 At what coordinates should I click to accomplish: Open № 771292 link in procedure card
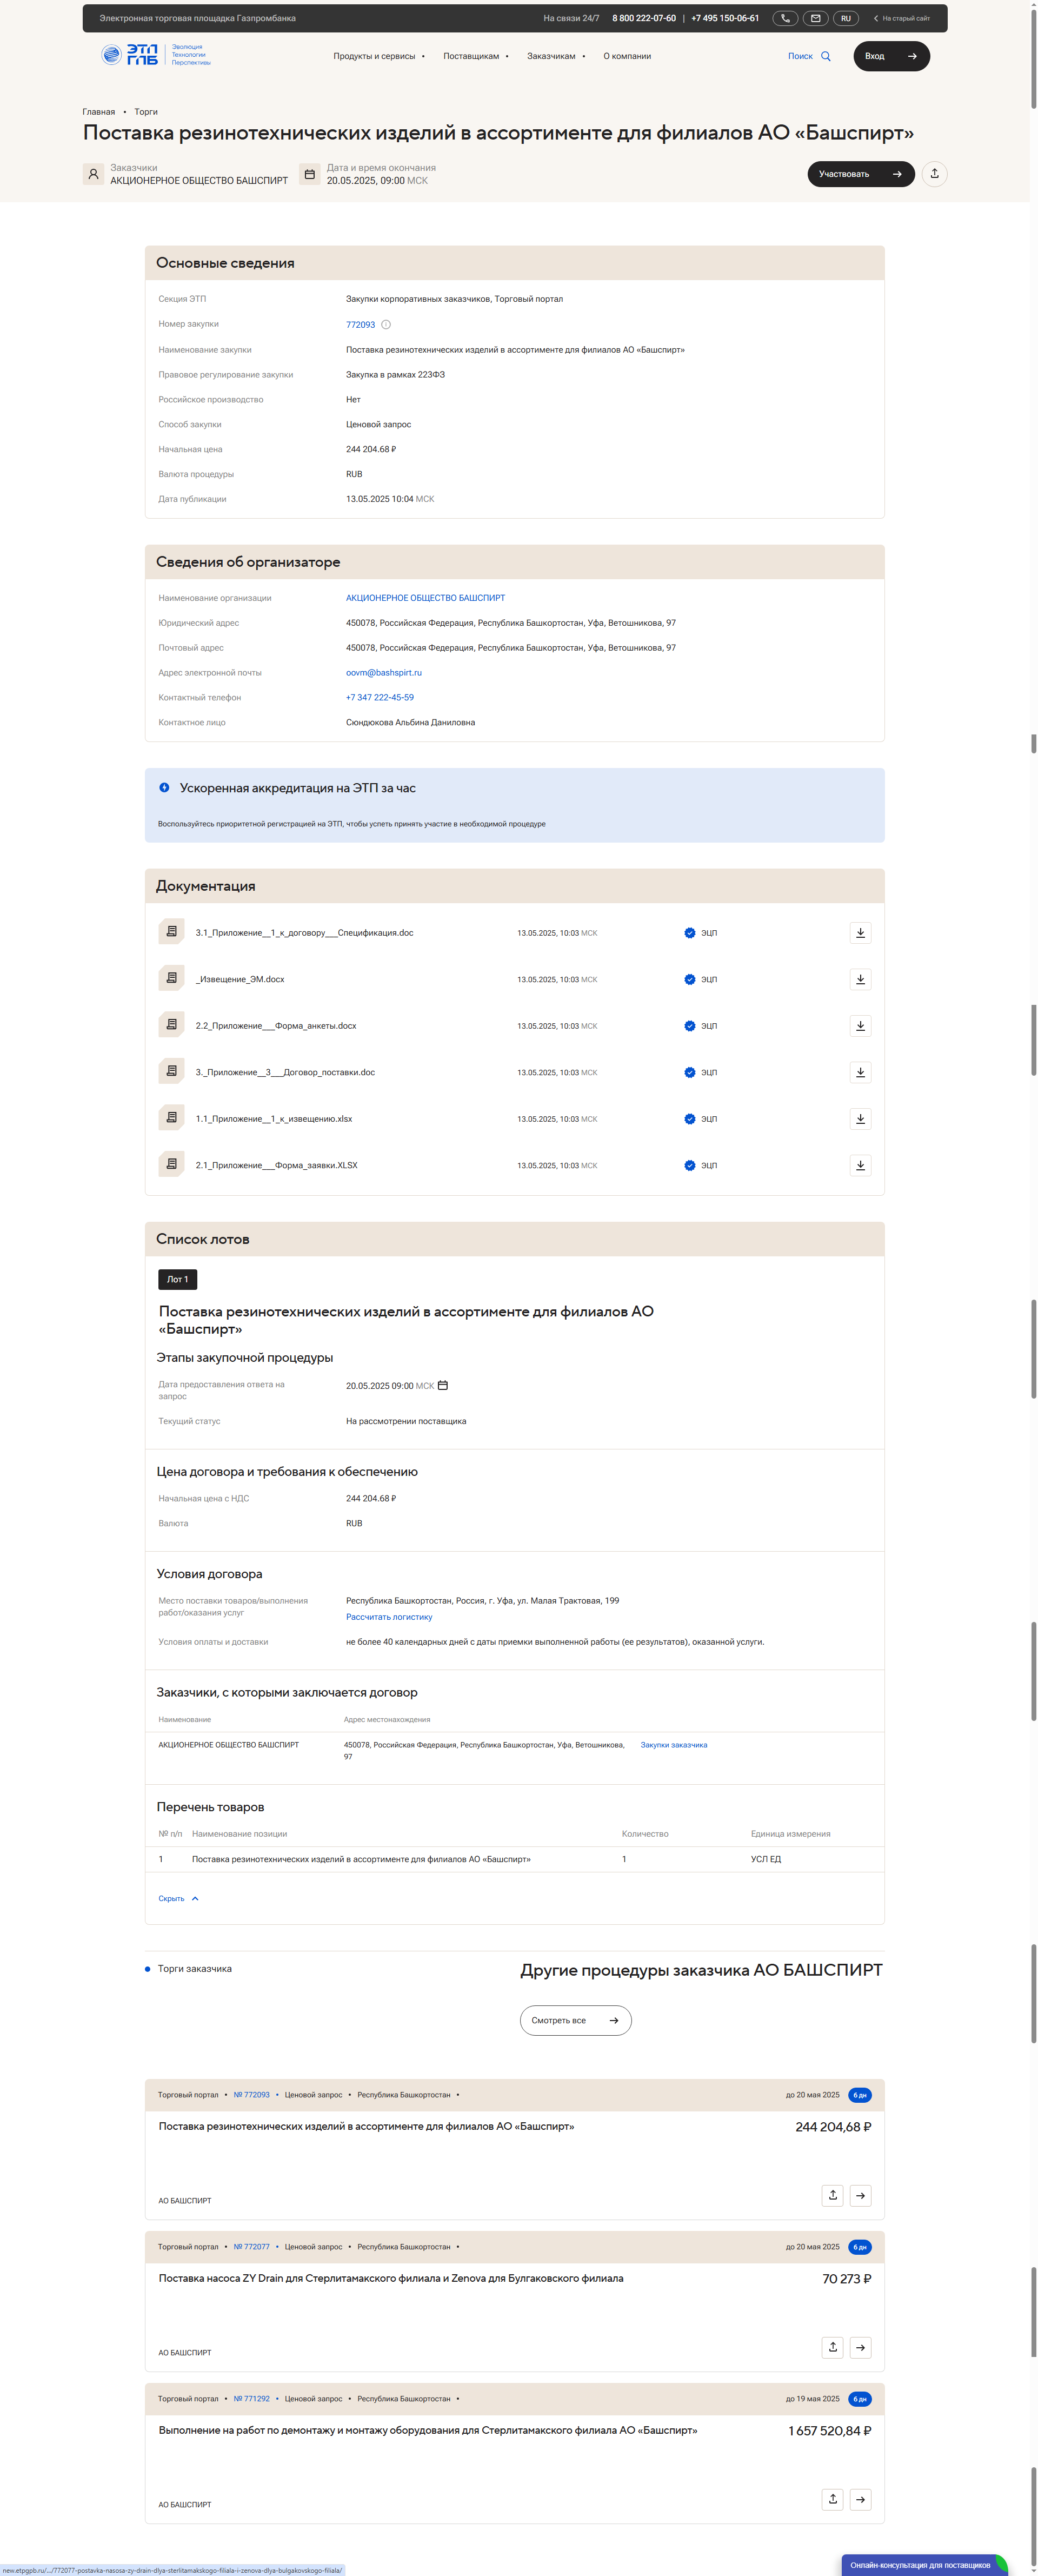pos(252,2398)
